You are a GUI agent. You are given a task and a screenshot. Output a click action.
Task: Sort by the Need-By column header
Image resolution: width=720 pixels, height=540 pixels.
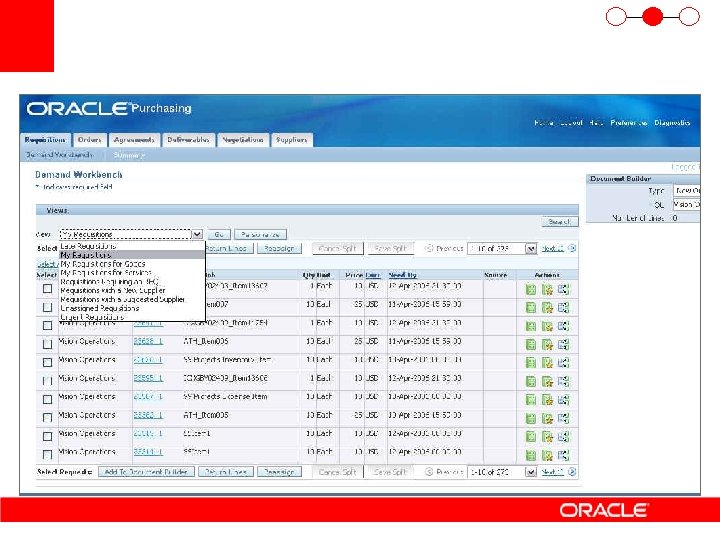[402, 275]
